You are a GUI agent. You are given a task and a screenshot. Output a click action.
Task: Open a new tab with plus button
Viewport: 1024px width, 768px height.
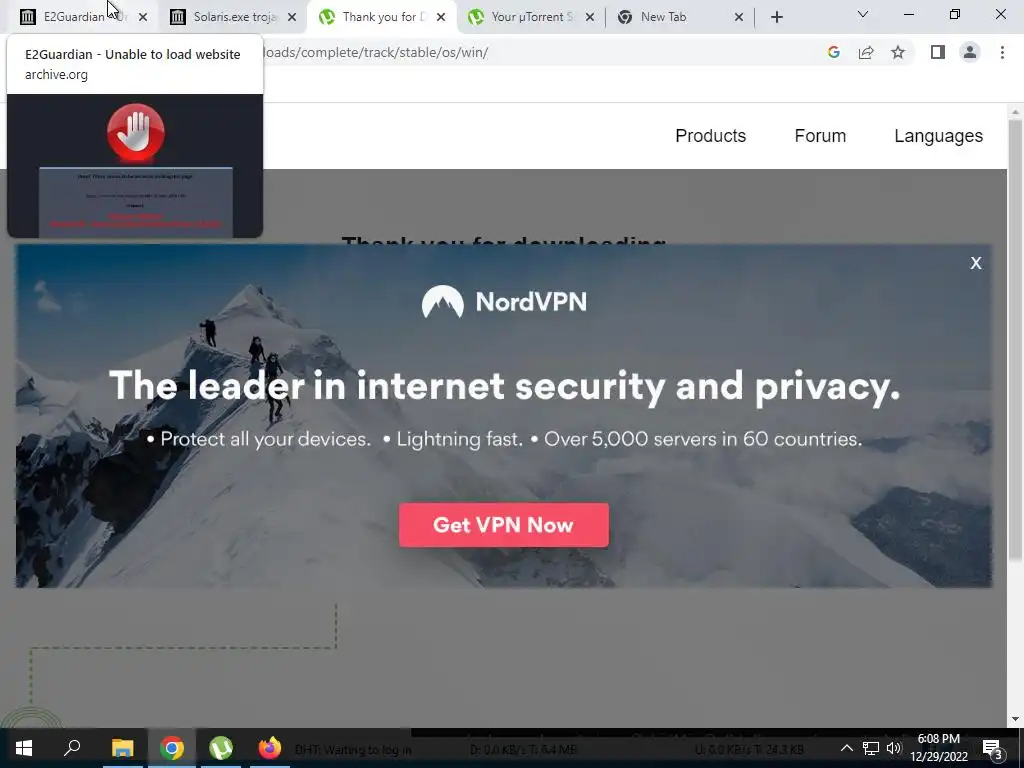[x=776, y=17]
